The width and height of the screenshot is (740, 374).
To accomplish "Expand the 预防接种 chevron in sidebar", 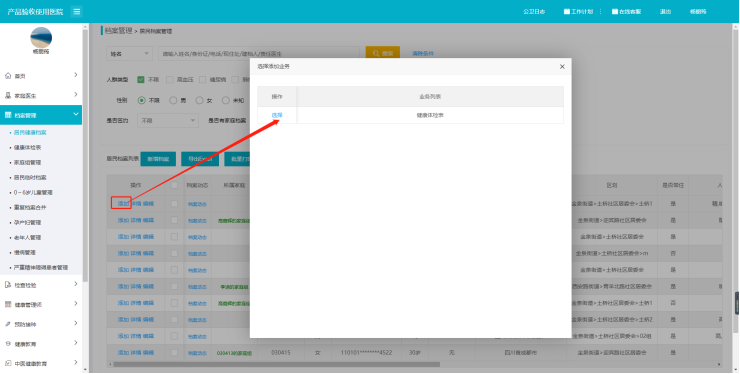I will coord(76,324).
